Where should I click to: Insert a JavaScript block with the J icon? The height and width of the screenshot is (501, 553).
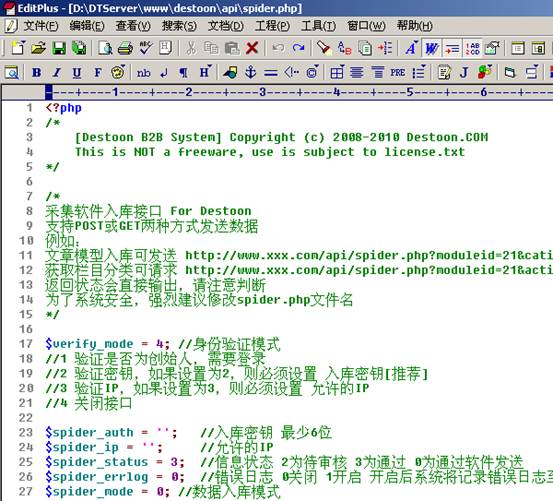click(464, 73)
